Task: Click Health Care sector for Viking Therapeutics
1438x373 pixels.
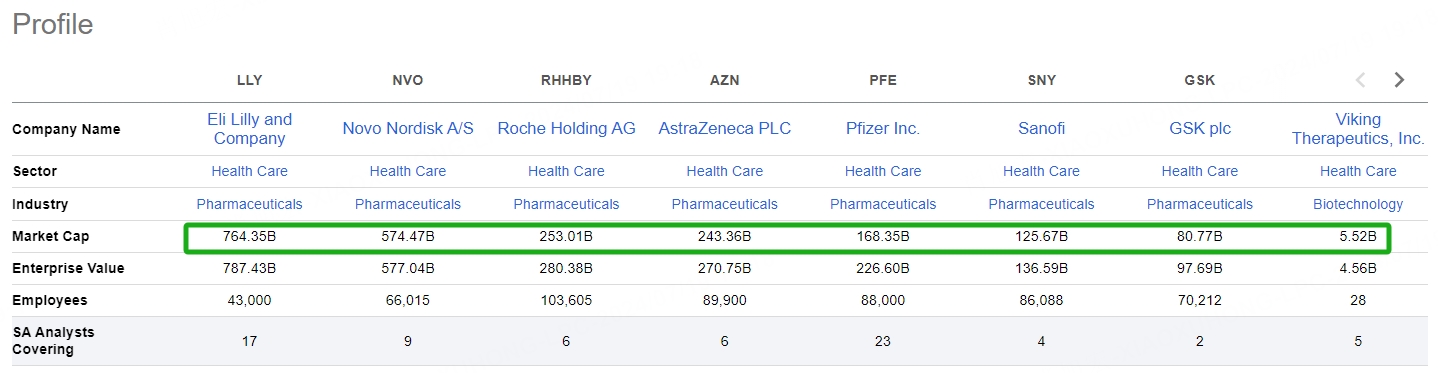Action: (1358, 171)
